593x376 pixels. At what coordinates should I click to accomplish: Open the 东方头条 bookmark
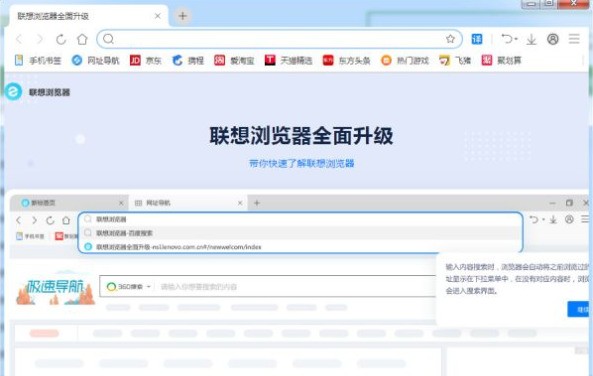pos(346,60)
